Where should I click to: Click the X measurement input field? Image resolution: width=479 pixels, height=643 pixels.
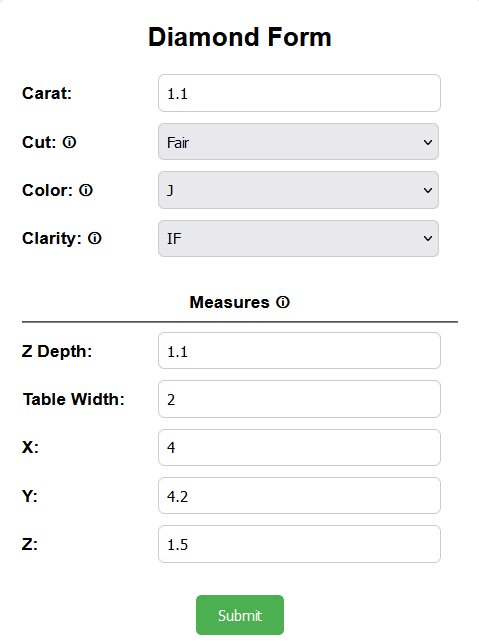click(x=299, y=447)
